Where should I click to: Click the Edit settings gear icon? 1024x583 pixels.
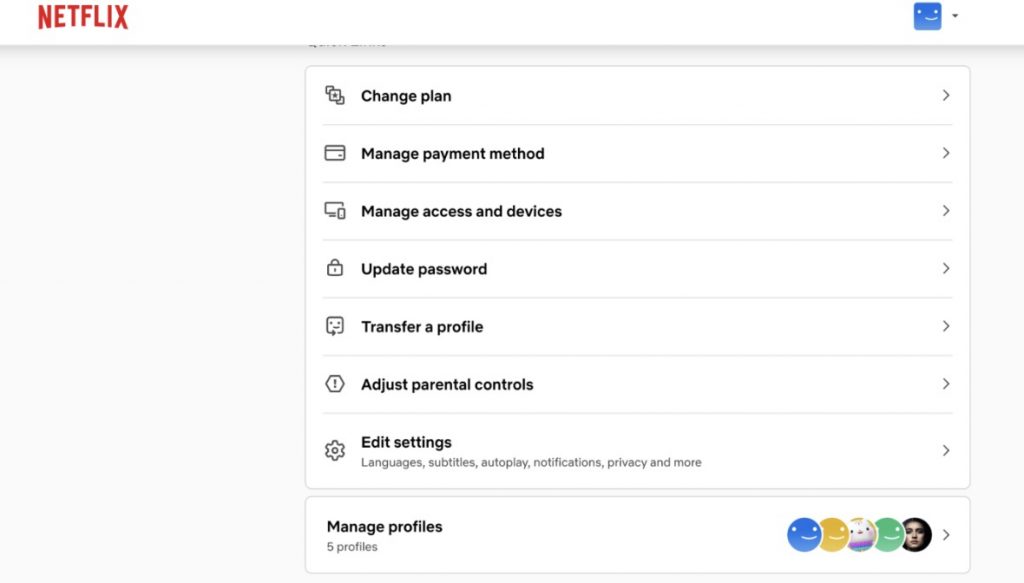[335, 451]
